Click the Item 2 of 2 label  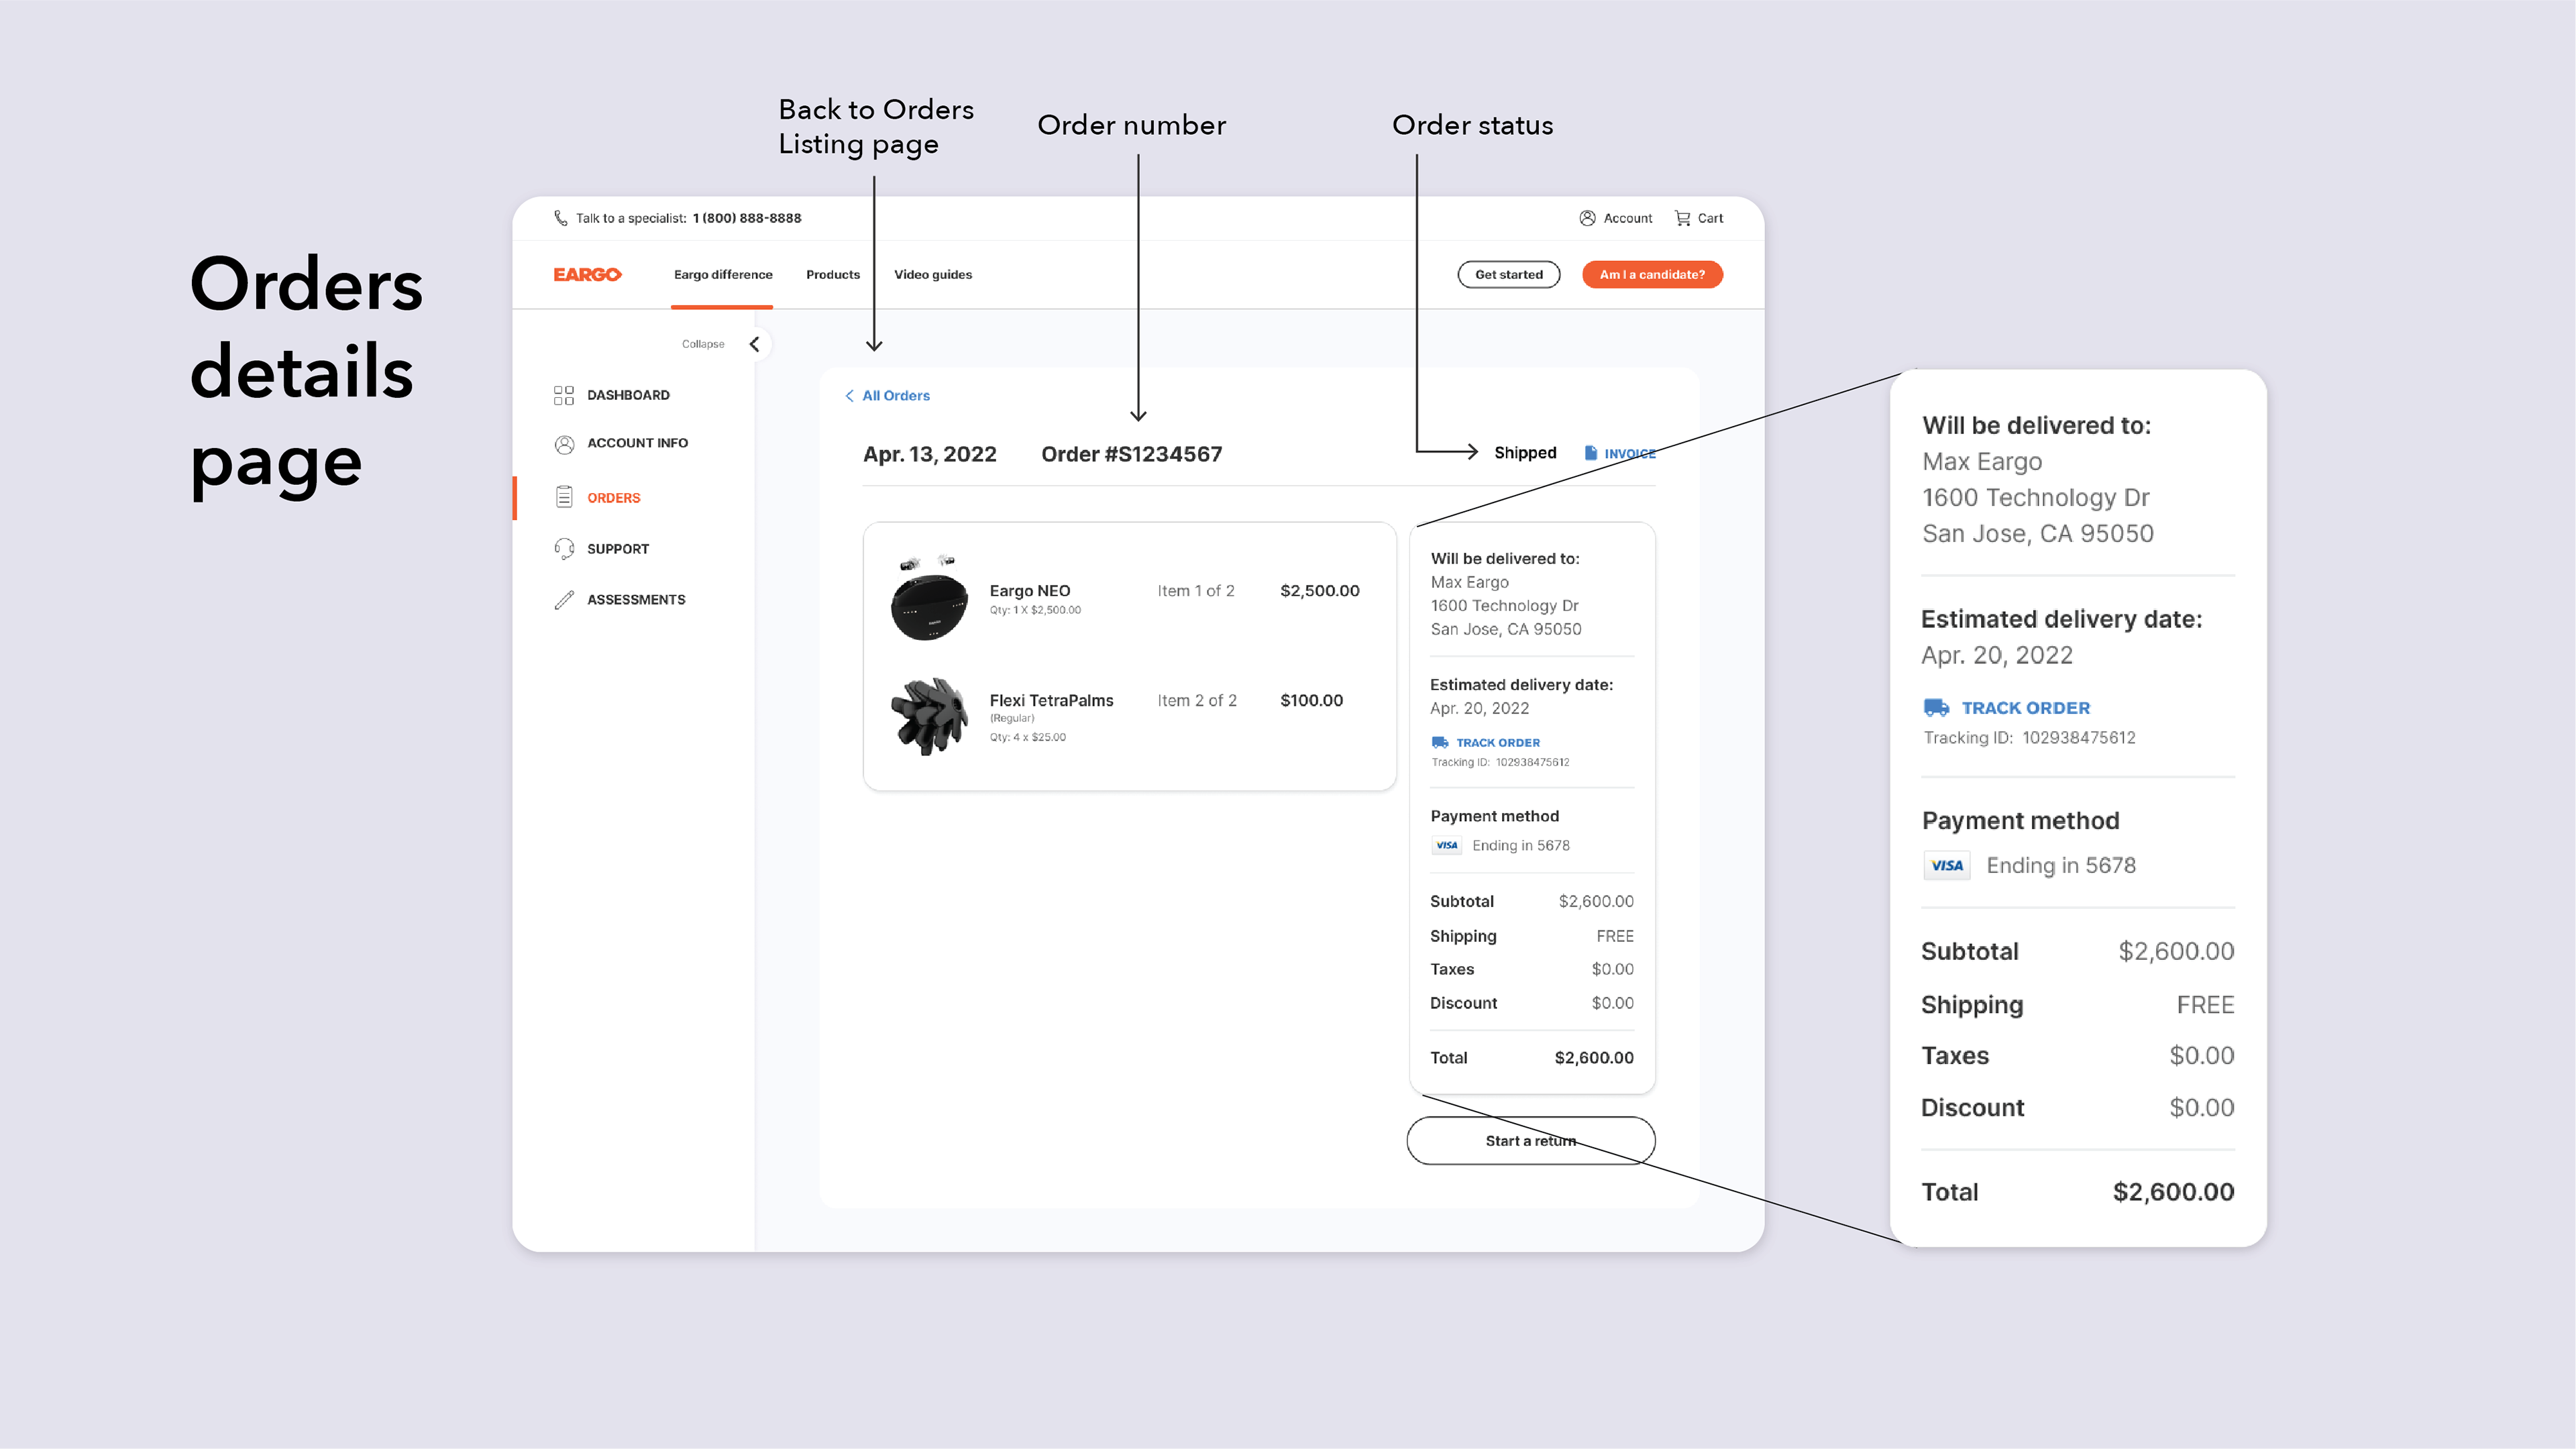coord(1197,700)
